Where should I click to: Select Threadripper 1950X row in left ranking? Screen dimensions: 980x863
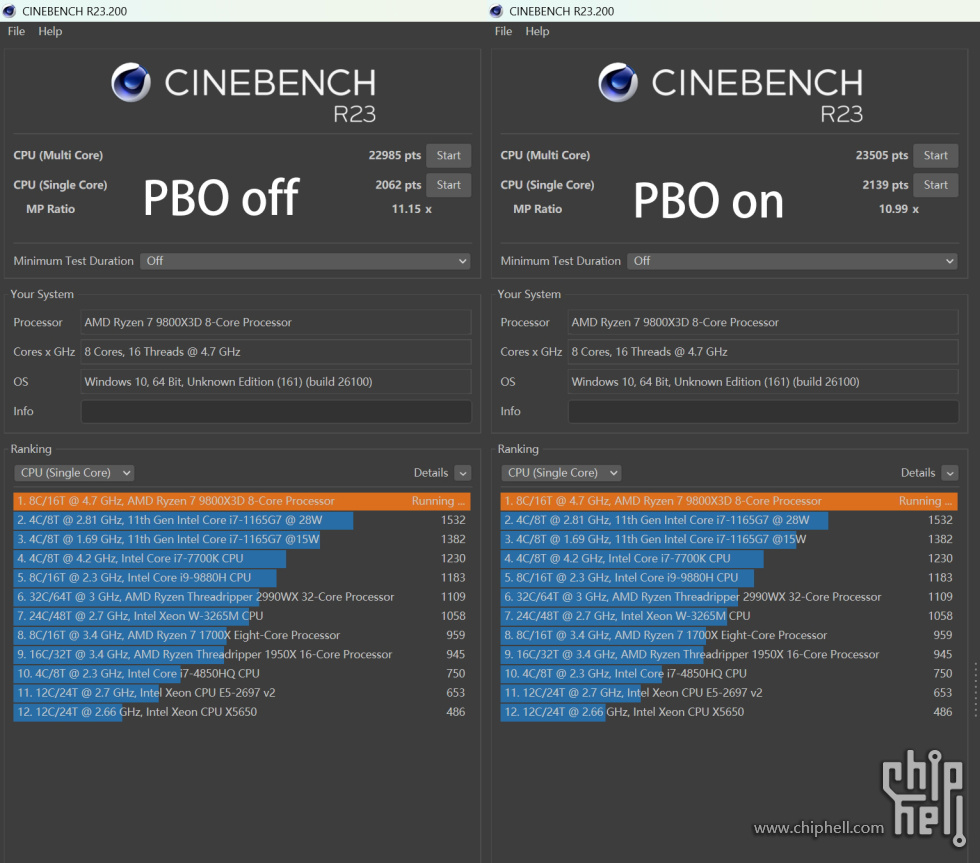(242, 654)
